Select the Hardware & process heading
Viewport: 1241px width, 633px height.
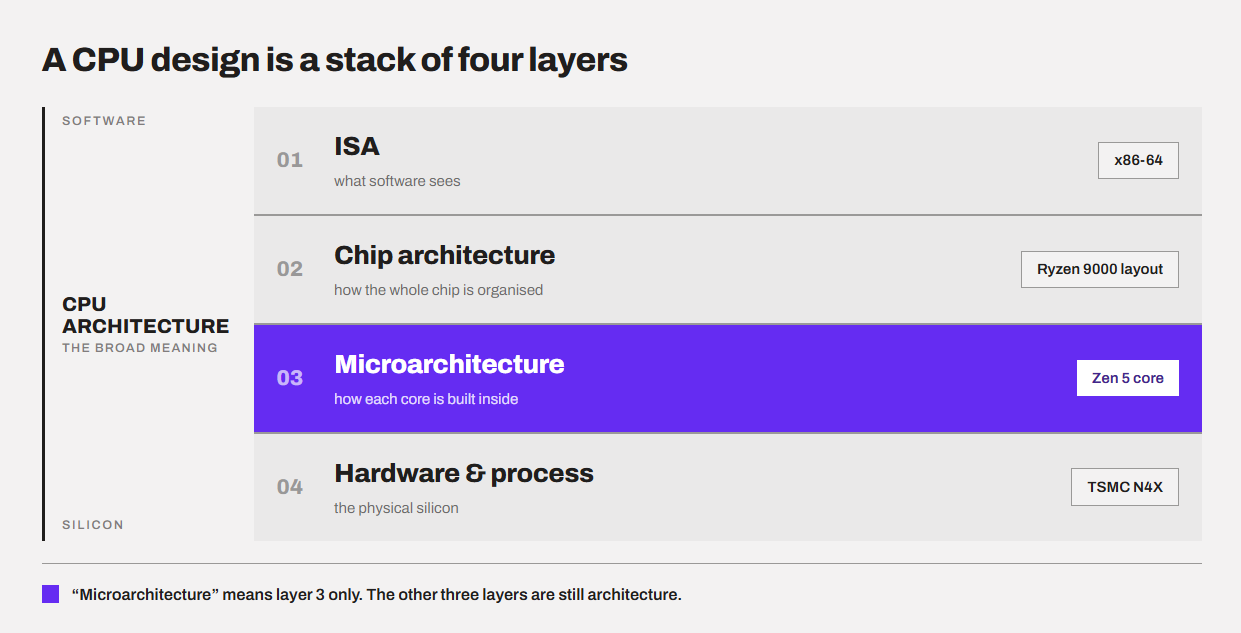[464, 473]
